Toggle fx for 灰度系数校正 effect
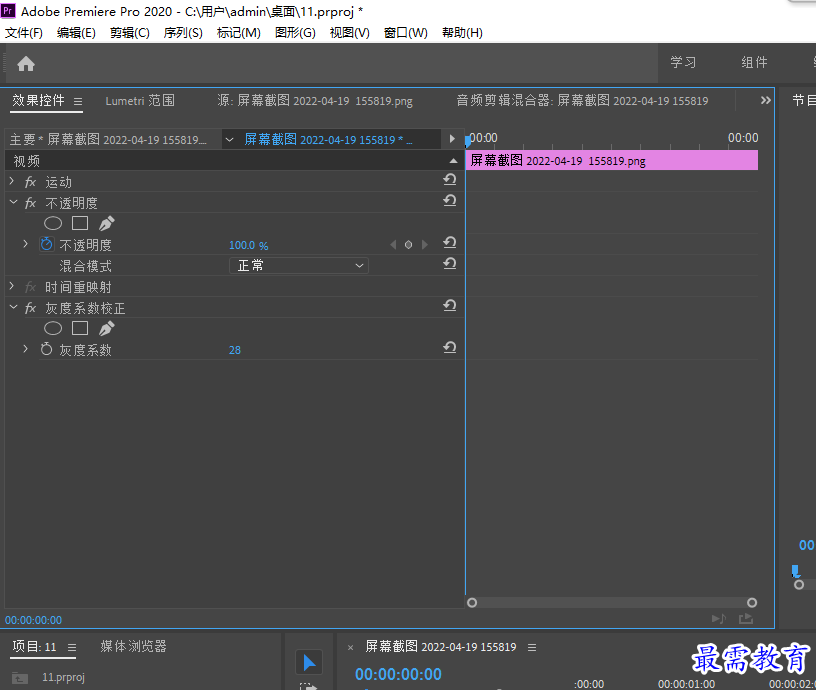This screenshot has height=690, width=816. pyautogui.click(x=30, y=308)
